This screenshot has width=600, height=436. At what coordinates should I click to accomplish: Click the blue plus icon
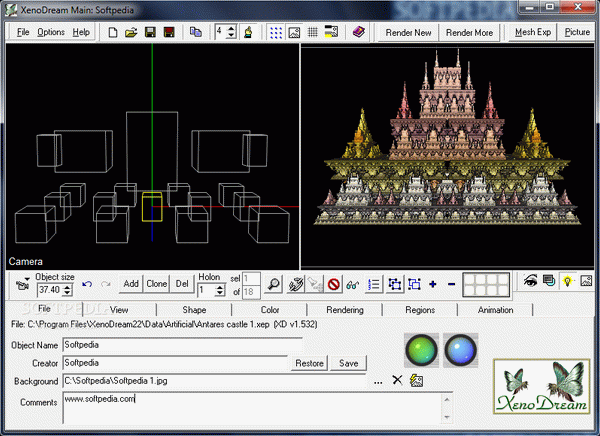(x=433, y=284)
